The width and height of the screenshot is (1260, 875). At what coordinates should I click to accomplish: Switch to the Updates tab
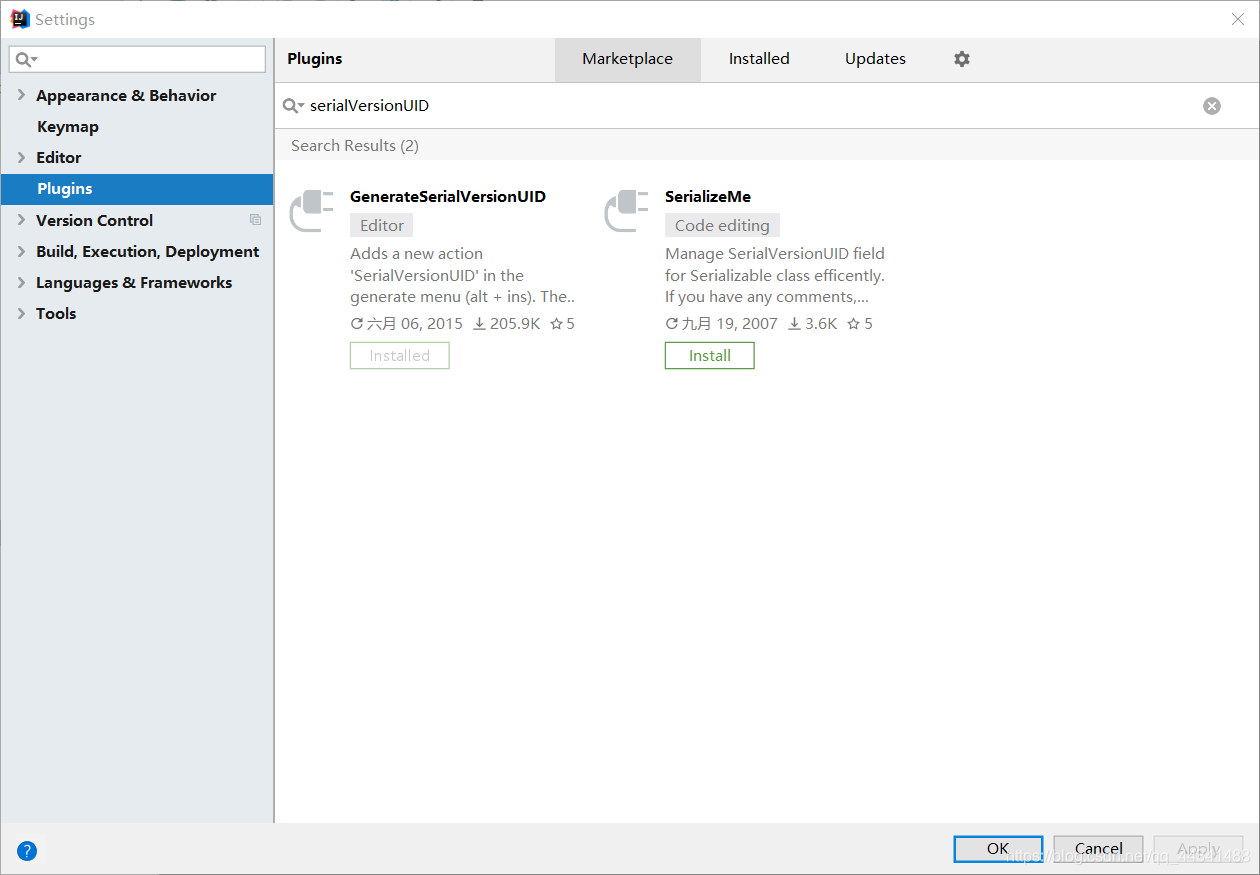pos(875,59)
